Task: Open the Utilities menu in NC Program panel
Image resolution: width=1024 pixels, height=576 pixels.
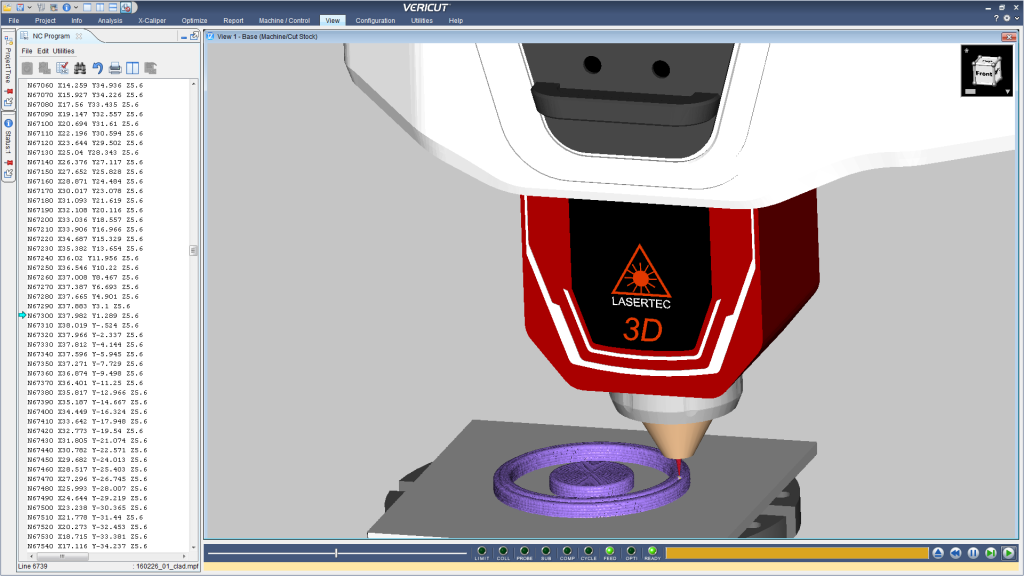Action: coord(64,51)
